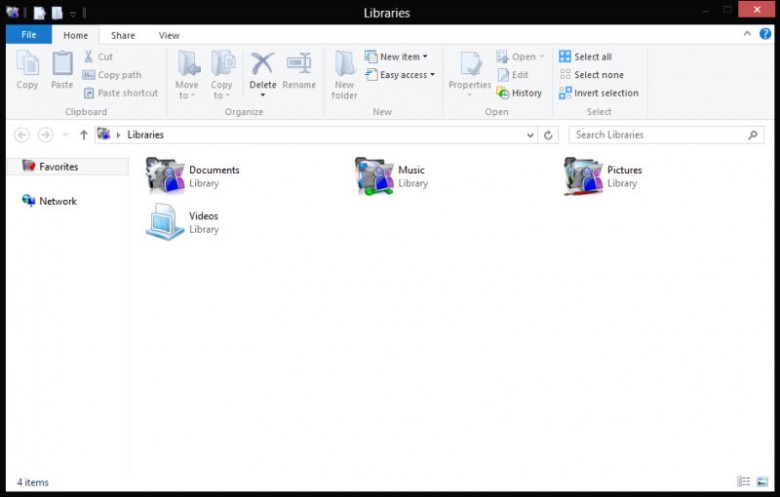The width and height of the screenshot is (780, 497).
Task: Switch to Details view in status bar
Action: 743,481
